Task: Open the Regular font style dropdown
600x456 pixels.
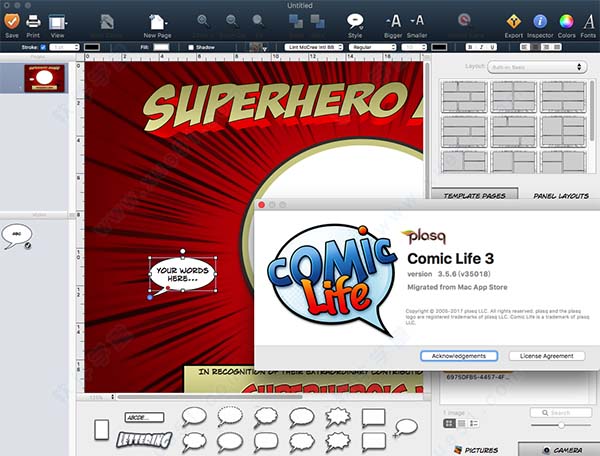Action: pyautogui.click(x=372, y=47)
